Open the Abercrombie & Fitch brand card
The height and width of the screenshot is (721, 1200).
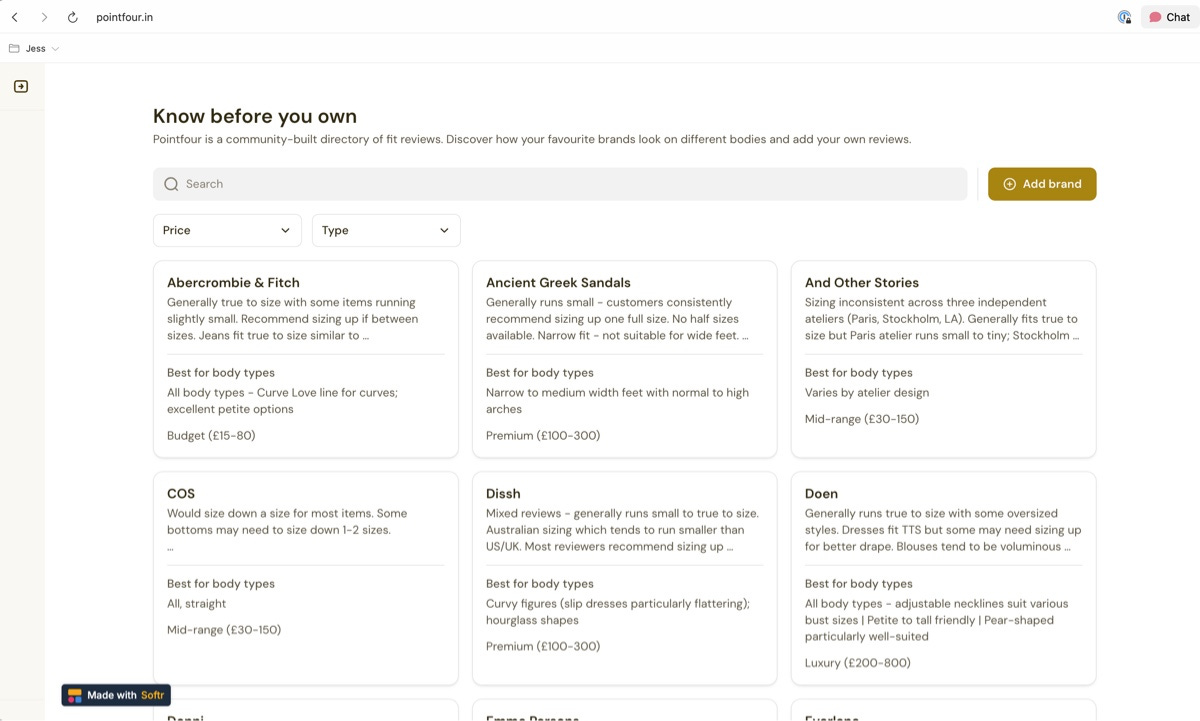click(x=306, y=360)
